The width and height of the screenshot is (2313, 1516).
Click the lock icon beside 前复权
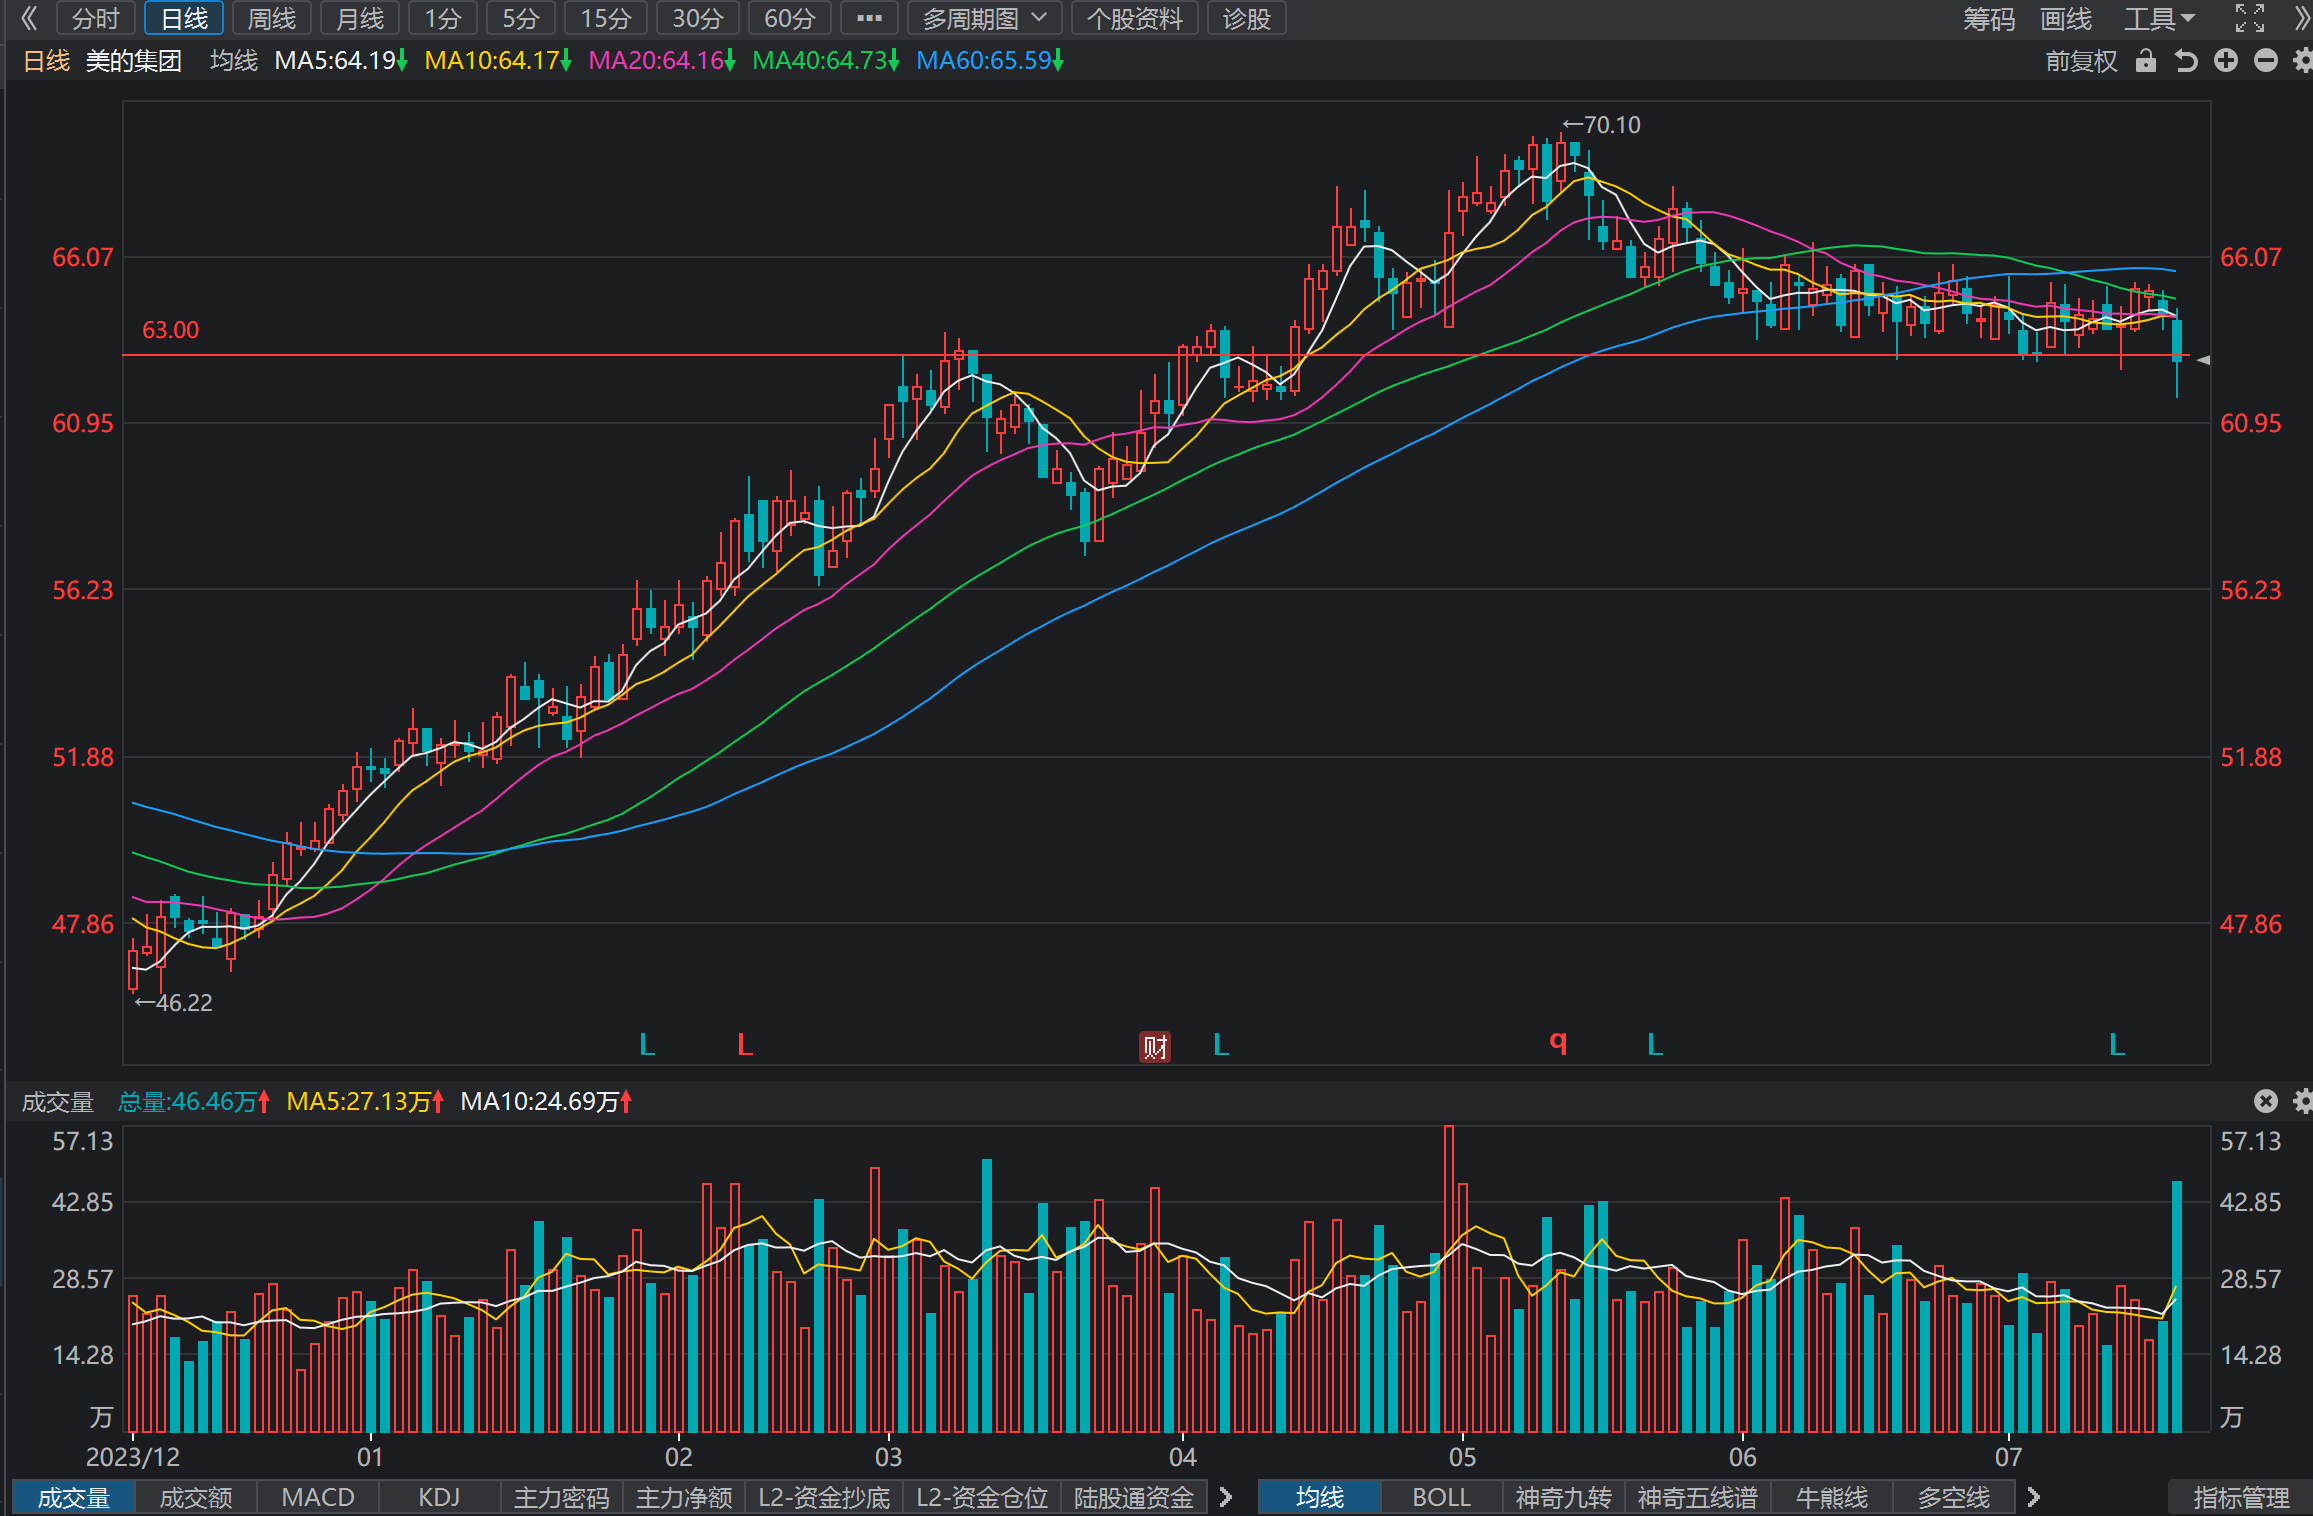pyautogui.click(x=2145, y=61)
